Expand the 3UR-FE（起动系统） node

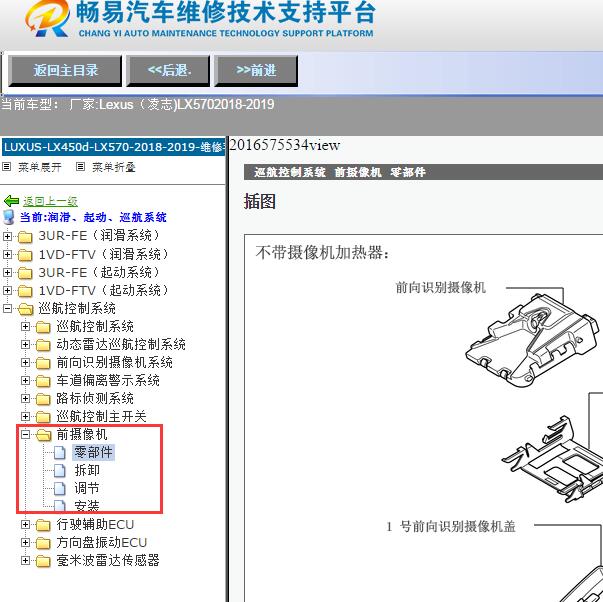point(7,272)
